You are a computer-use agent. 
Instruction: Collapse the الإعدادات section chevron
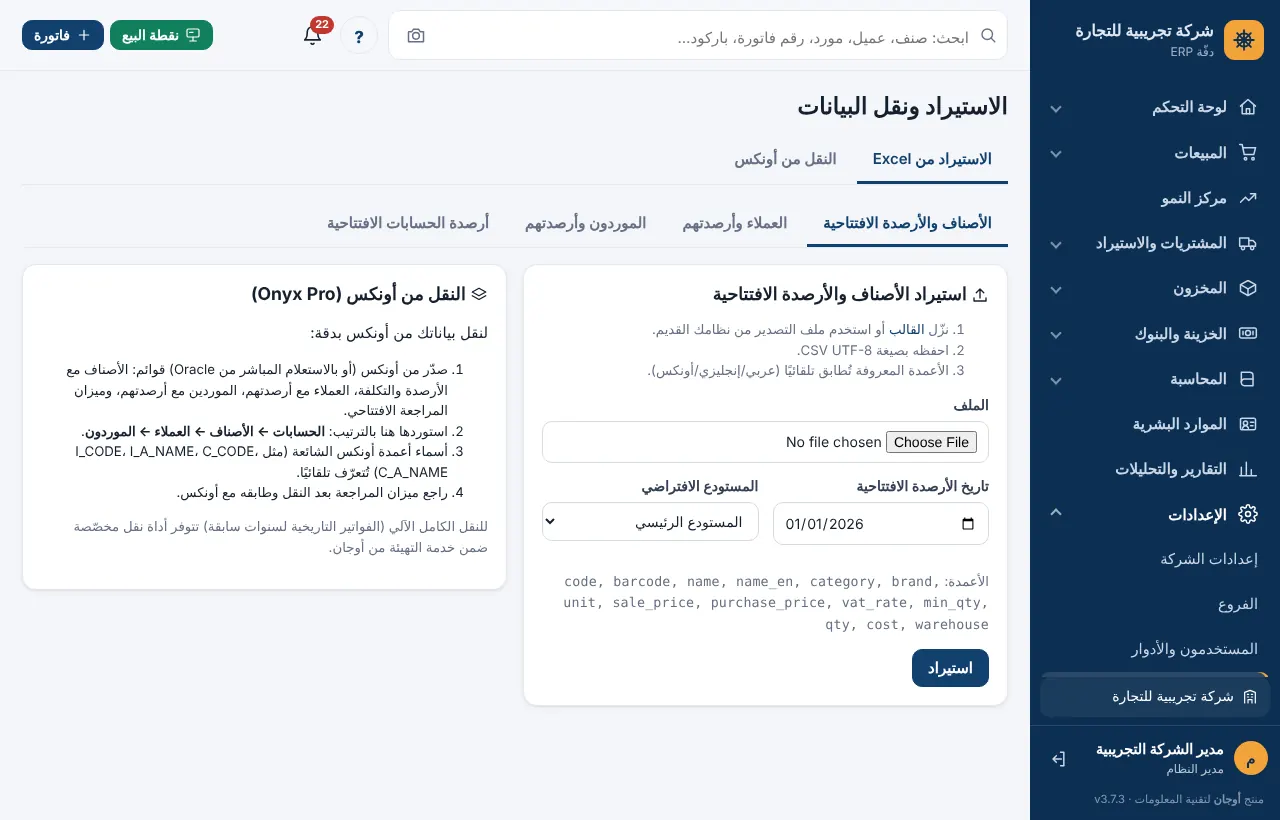coord(1056,512)
